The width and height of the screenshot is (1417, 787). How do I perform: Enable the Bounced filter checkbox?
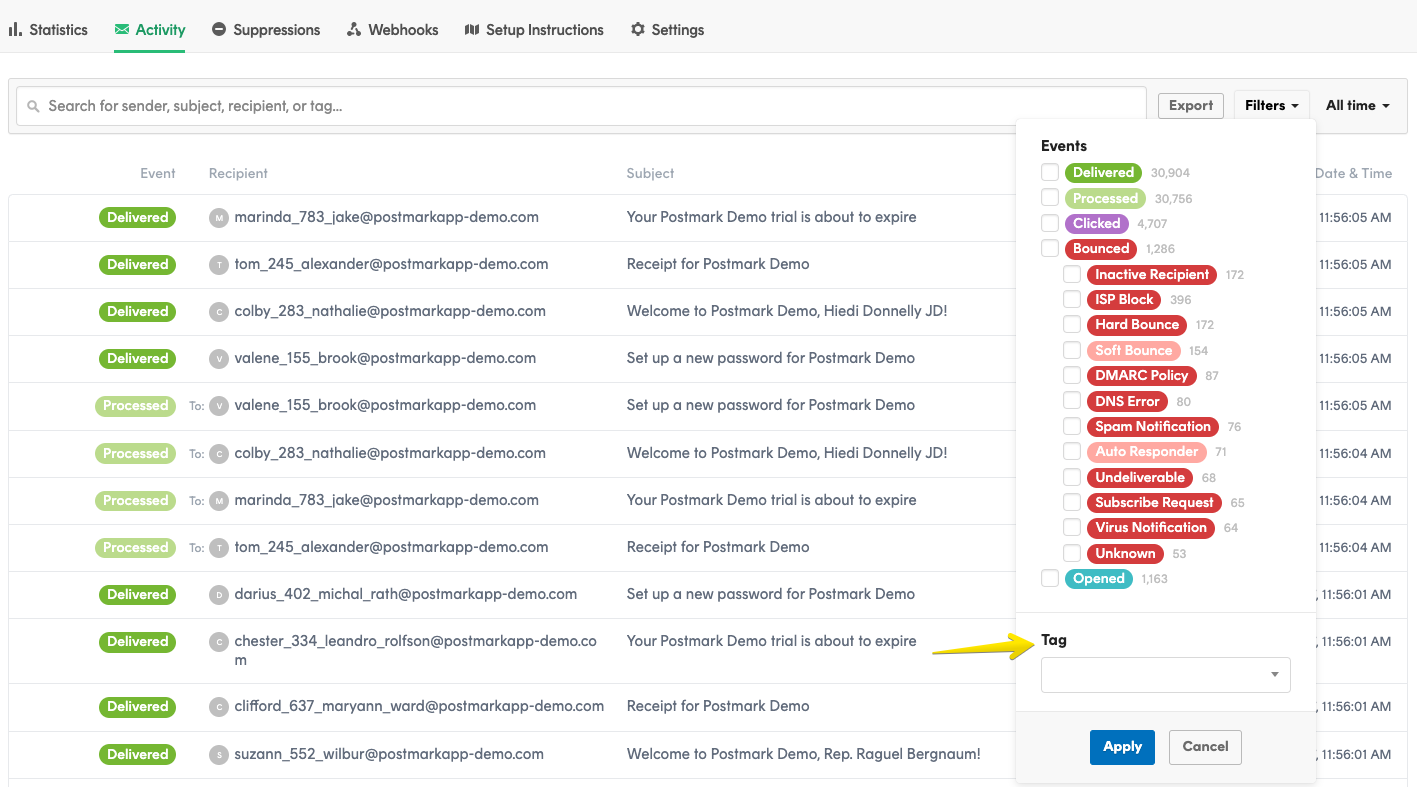click(x=1050, y=248)
